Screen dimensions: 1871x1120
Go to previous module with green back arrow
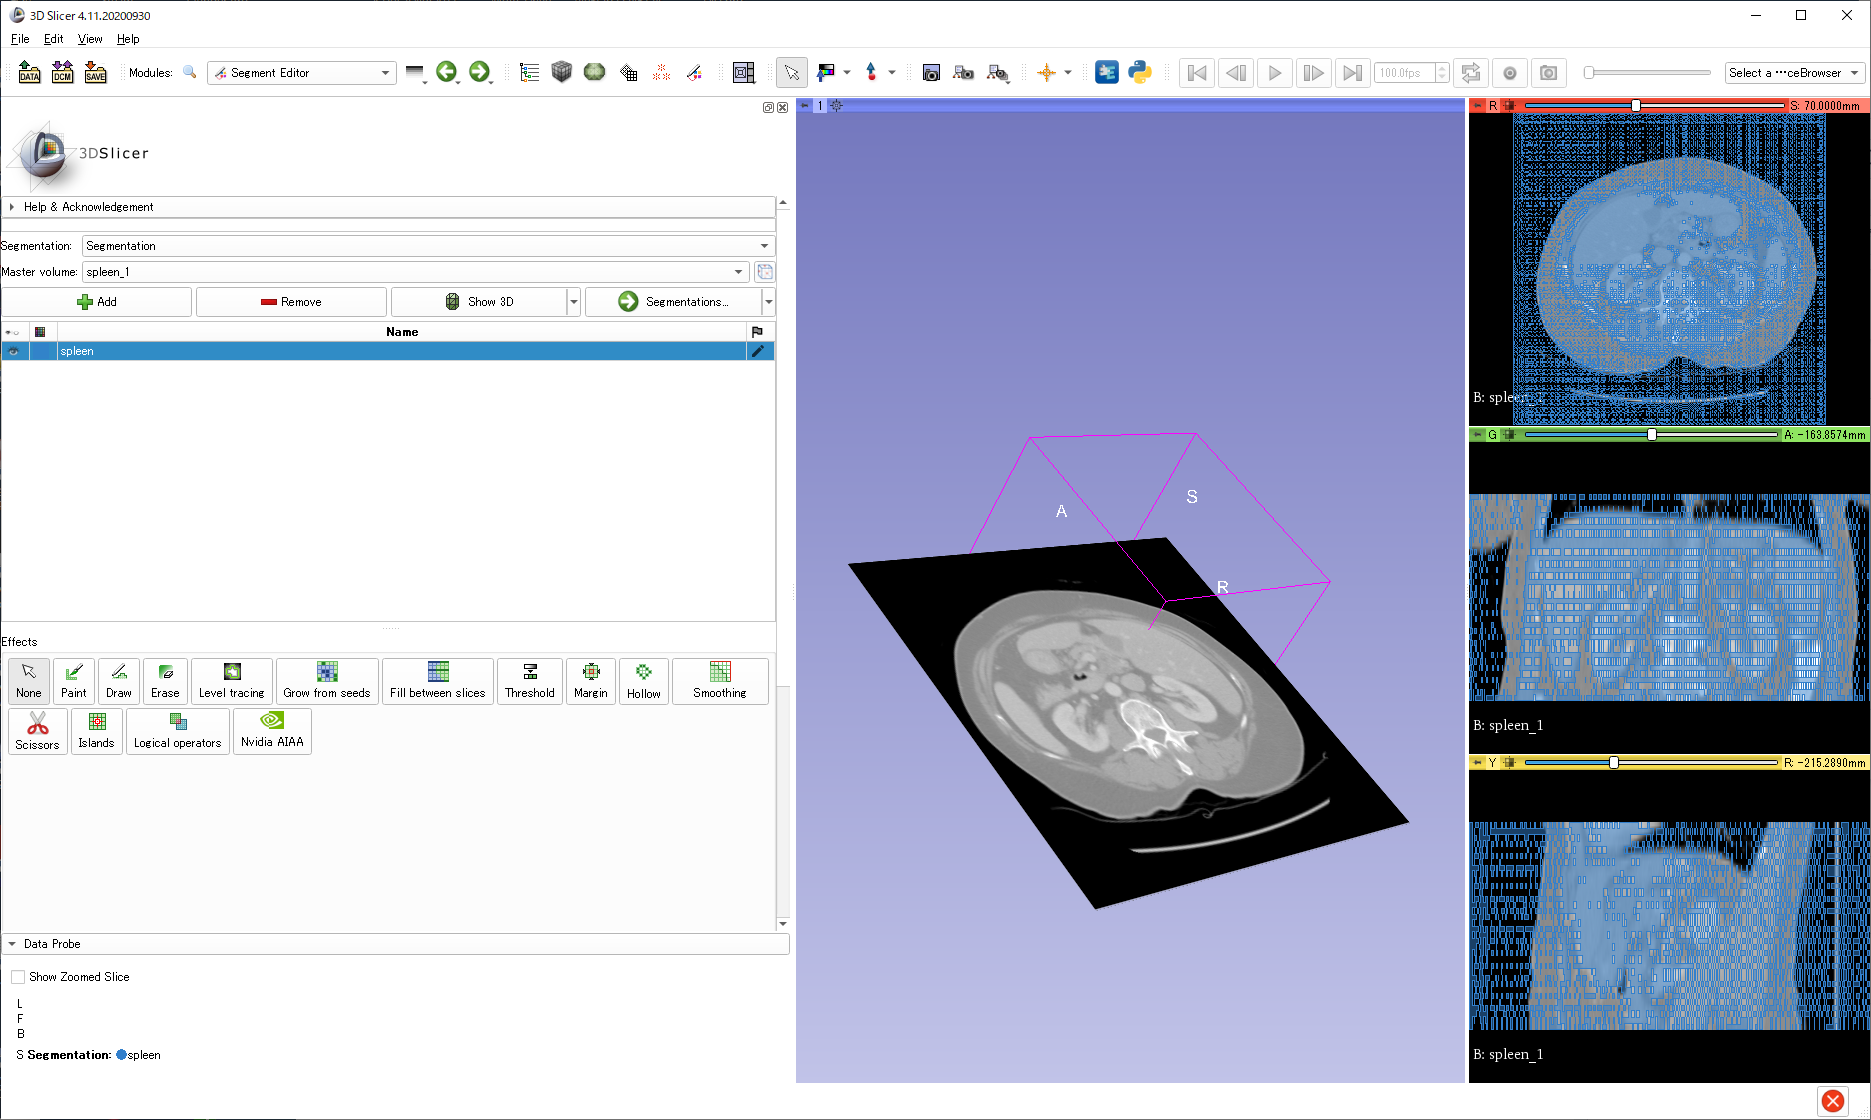click(x=446, y=72)
